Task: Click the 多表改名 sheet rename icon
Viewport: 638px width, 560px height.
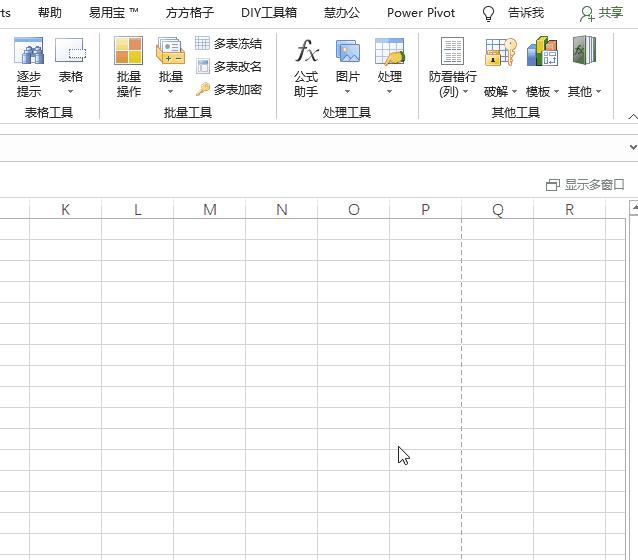Action: [x=202, y=66]
